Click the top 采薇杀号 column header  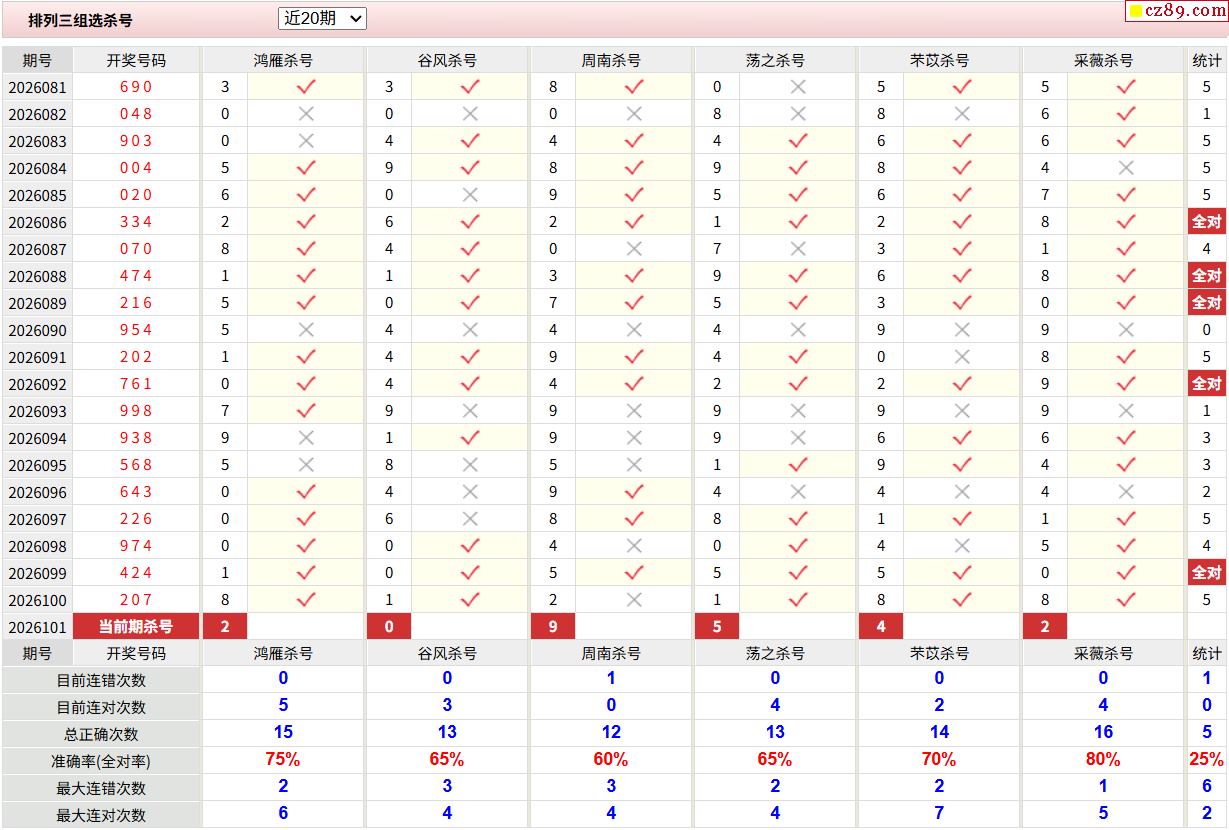point(1103,60)
